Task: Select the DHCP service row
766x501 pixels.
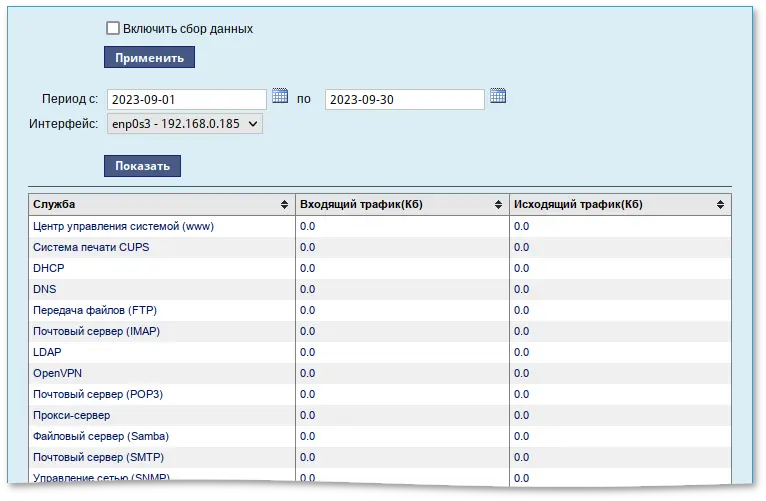Action: [48, 268]
